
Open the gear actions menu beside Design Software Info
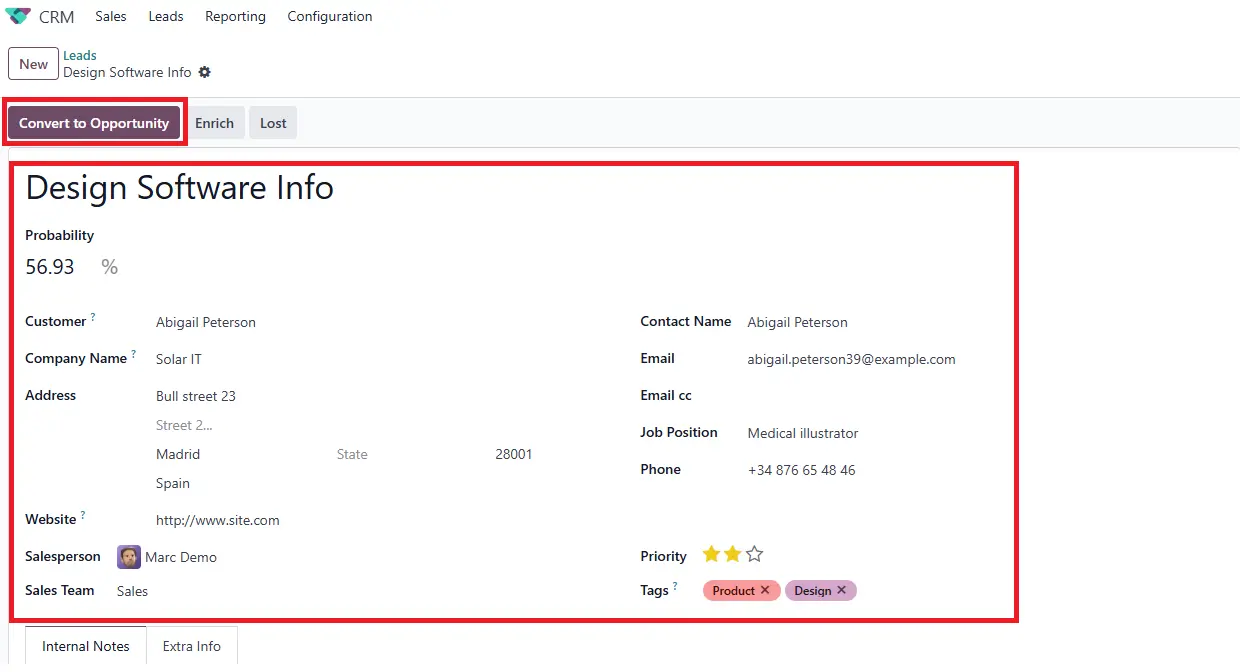point(205,72)
